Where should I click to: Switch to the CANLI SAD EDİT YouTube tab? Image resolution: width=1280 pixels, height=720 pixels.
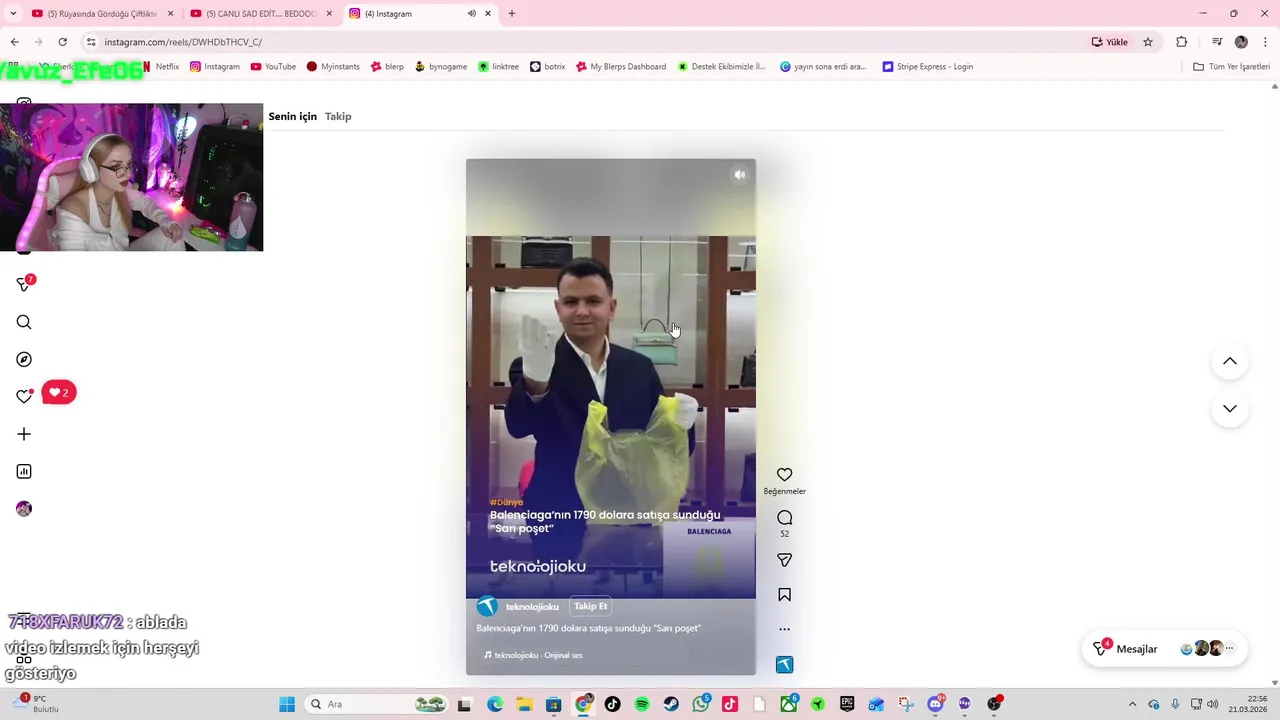tap(261, 14)
